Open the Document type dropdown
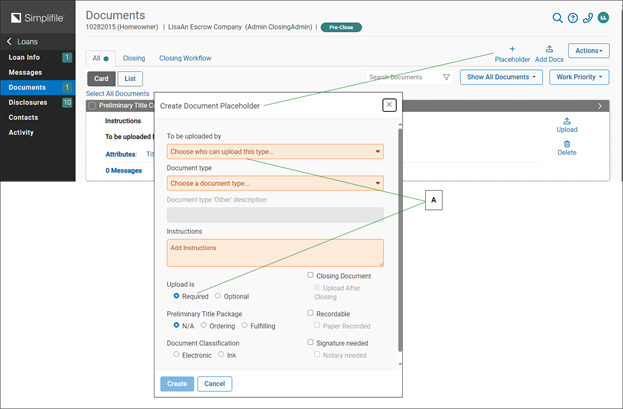623x409 pixels. click(275, 183)
